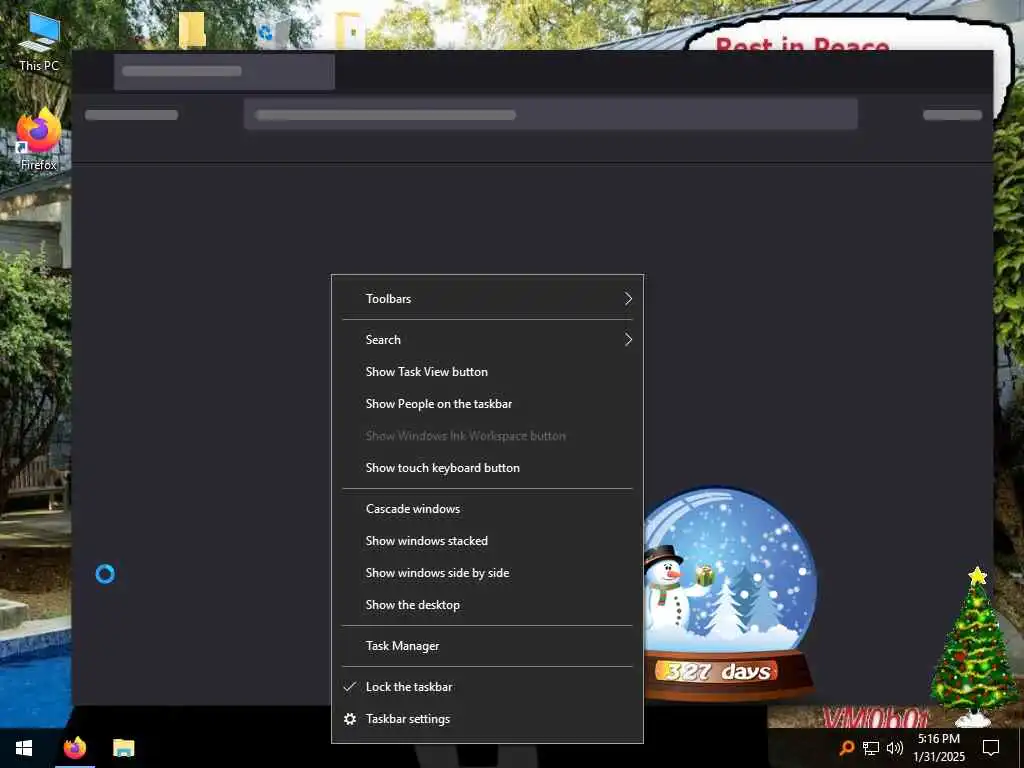The image size is (1024, 768).
Task: Select the Recycle Bin desktop icon
Action: click(273, 31)
